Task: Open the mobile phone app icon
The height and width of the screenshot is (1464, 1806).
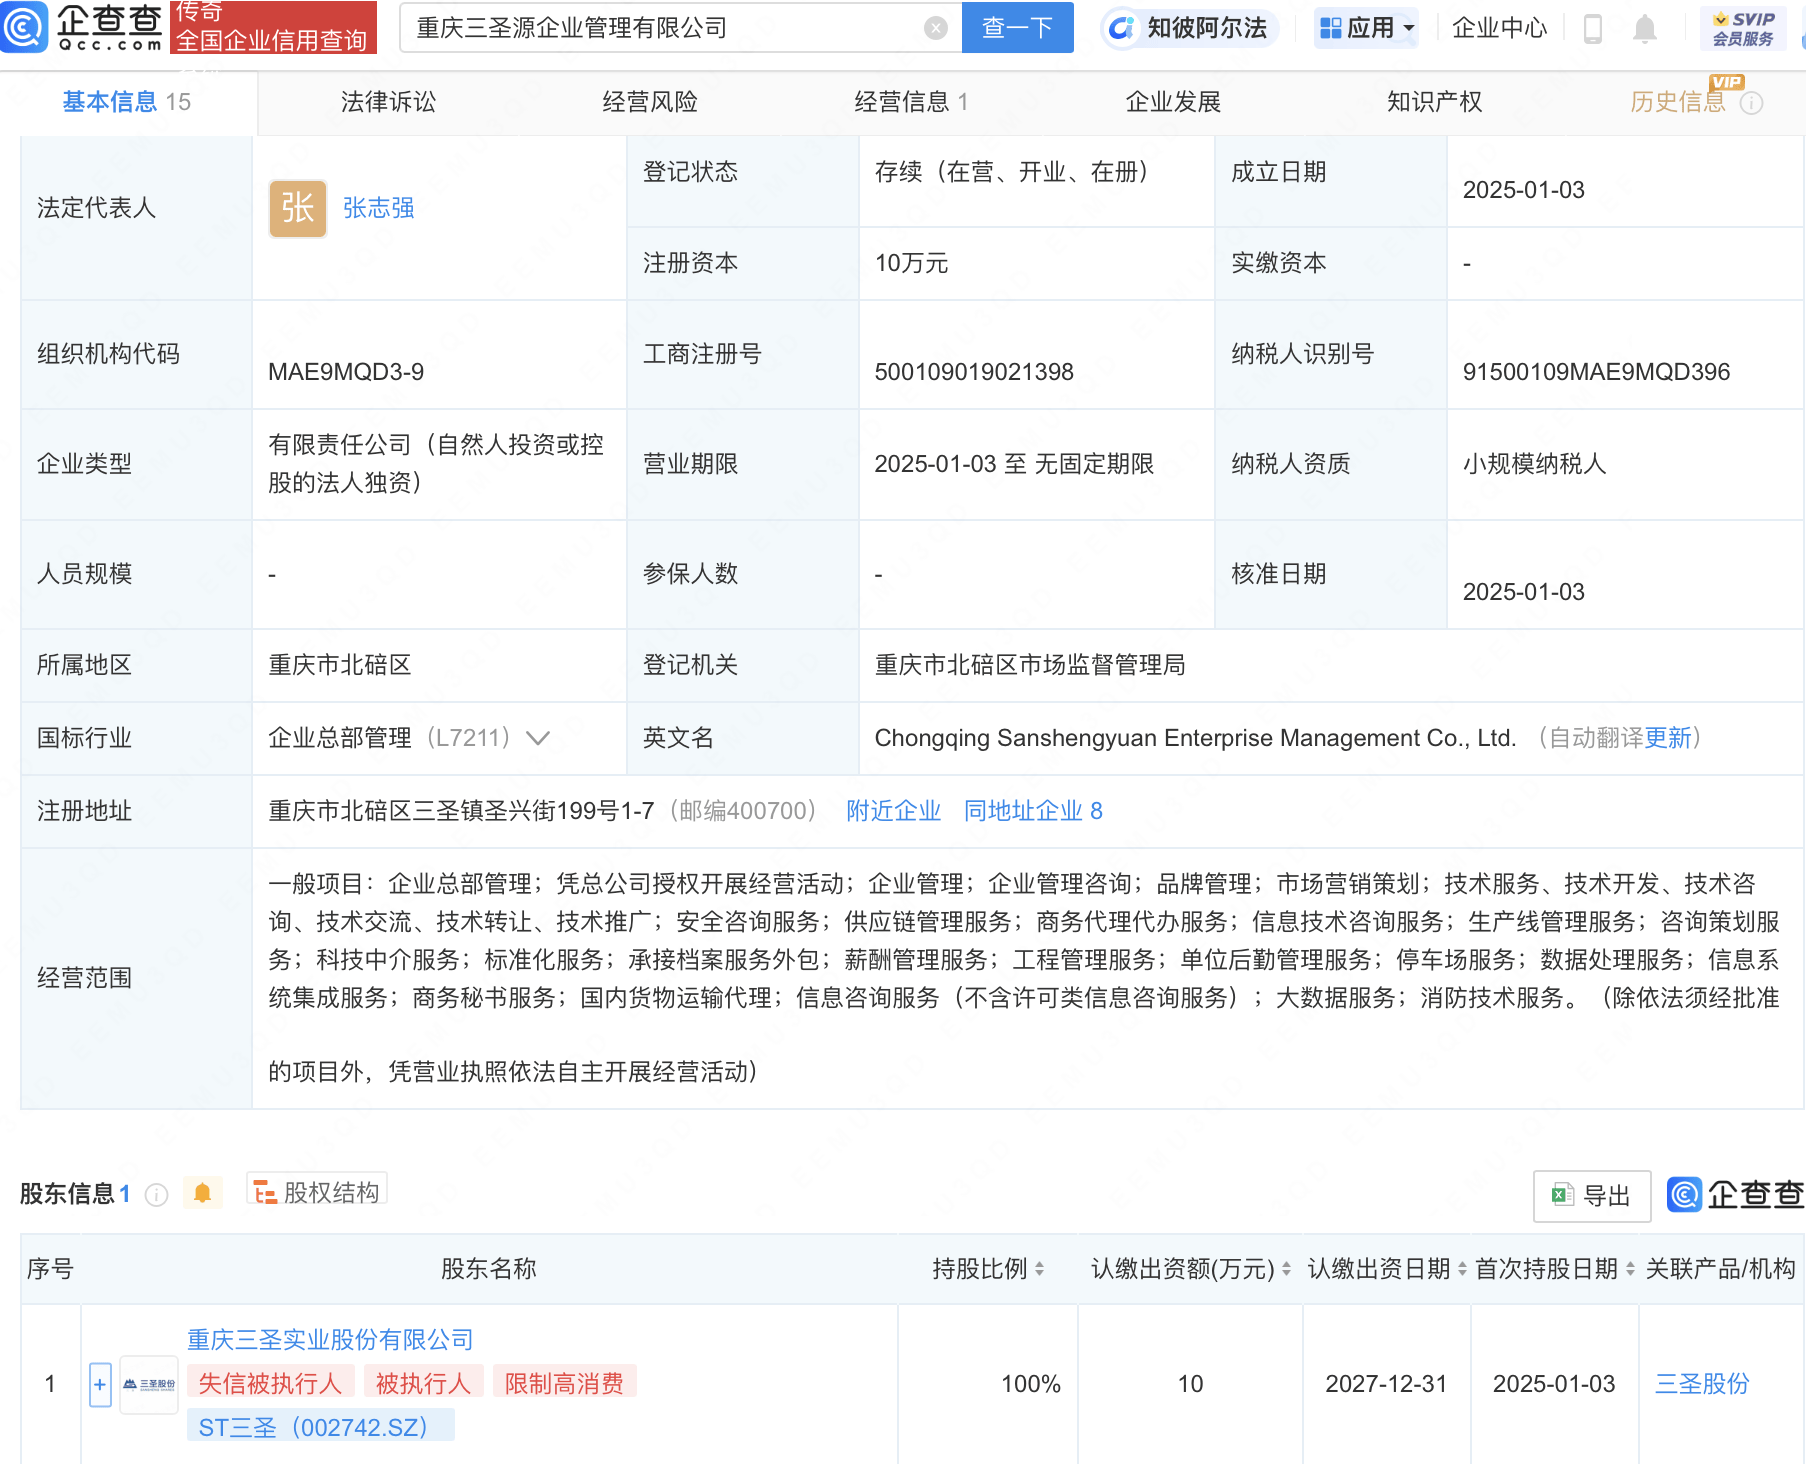Action: tap(1593, 29)
